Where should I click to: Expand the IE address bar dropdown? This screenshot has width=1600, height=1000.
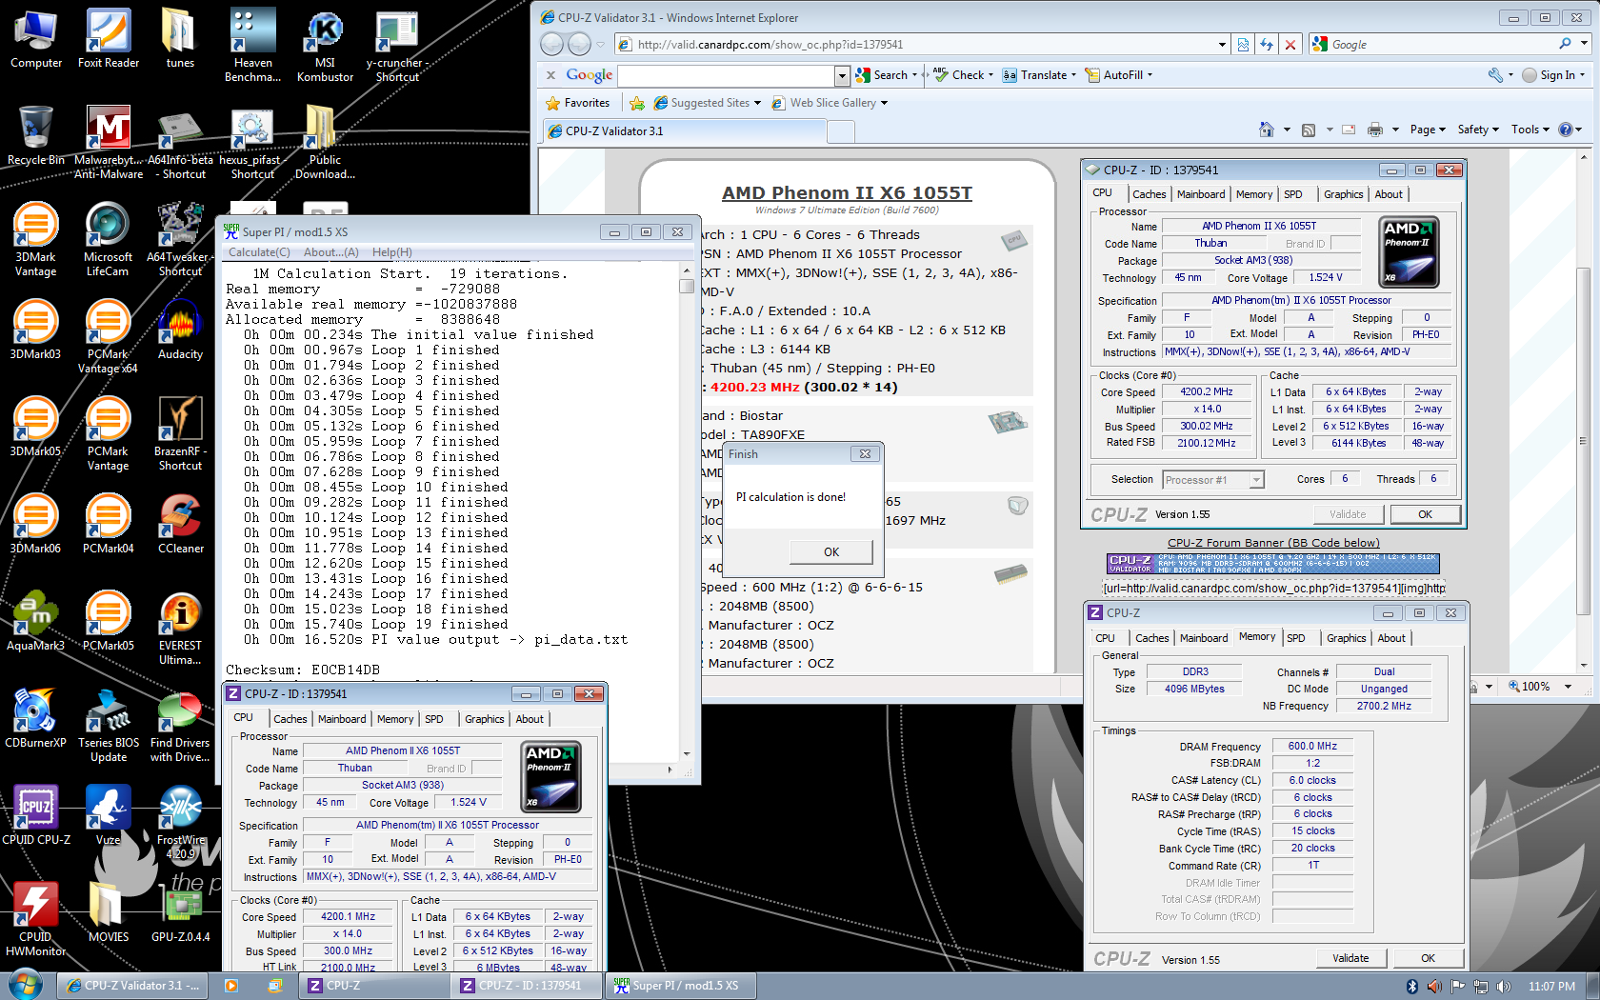point(1222,44)
